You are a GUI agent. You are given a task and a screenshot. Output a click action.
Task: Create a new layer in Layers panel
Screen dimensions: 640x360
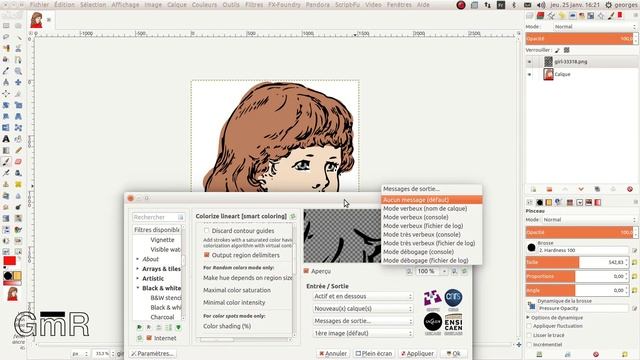(x=533, y=189)
